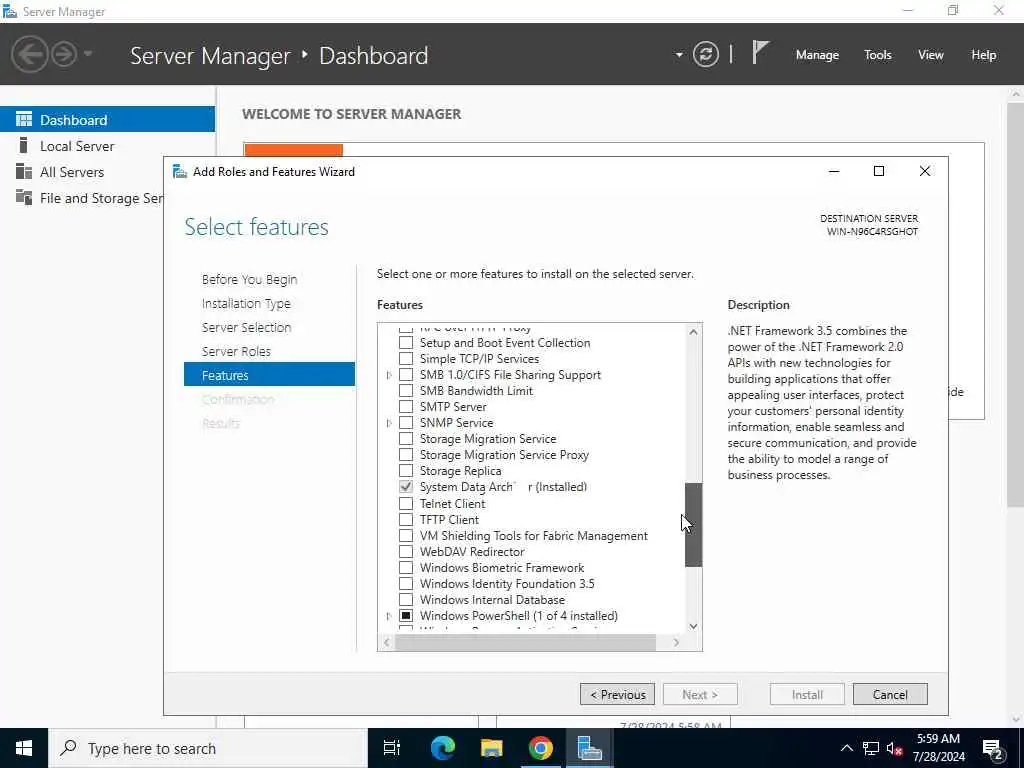The width and height of the screenshot is (1024, 768).
Task: Click the Server Manager back arrow
Action: pyautogui.click(x=29, y=54)
